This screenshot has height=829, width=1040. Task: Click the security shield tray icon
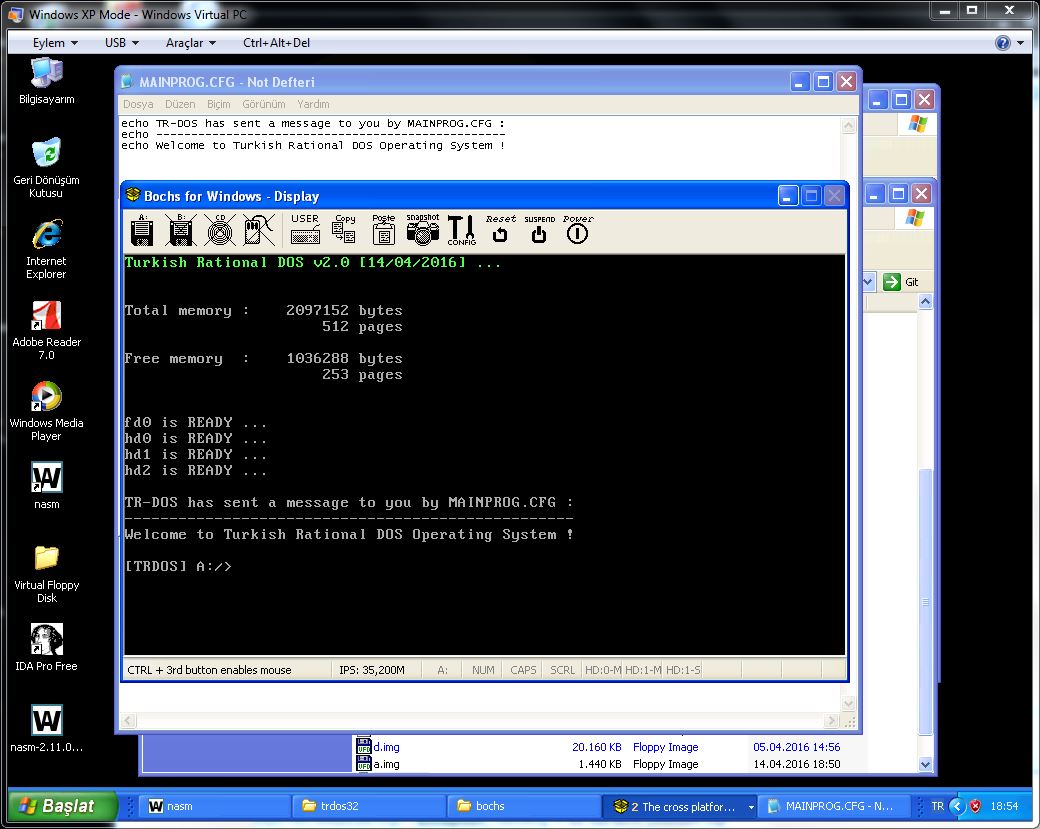pyautogui.click(x=975, y=806)
